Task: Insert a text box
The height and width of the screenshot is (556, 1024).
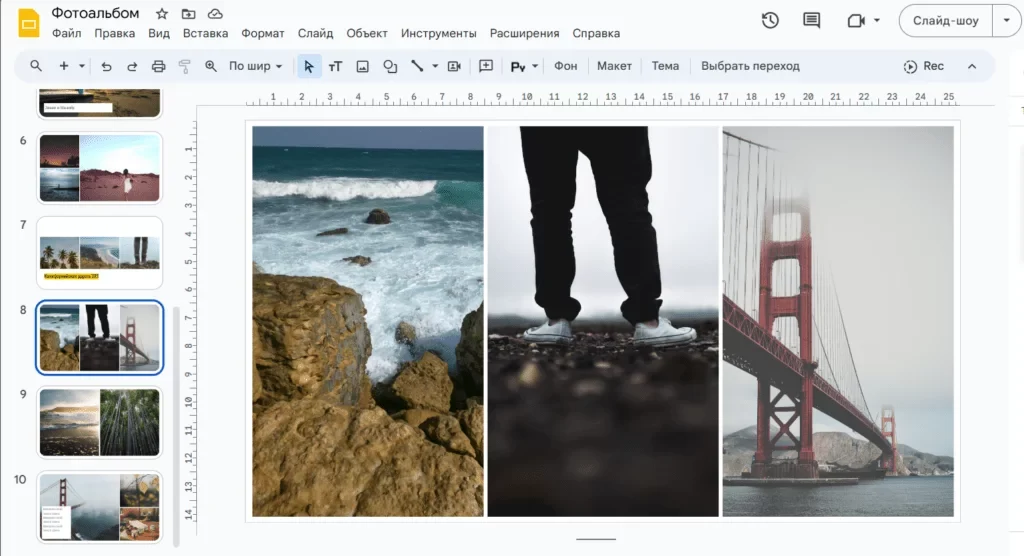Action: click(x=336, y=66)
